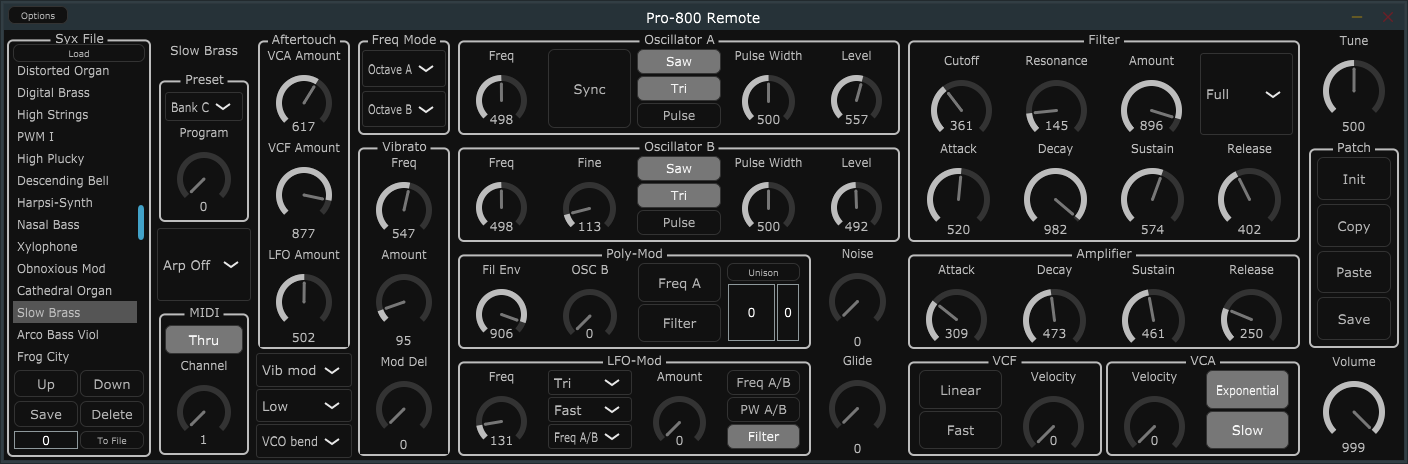Click the patch list scrollbar thumb
Viewport: 1408px width, 464px height.
point(141,222)
